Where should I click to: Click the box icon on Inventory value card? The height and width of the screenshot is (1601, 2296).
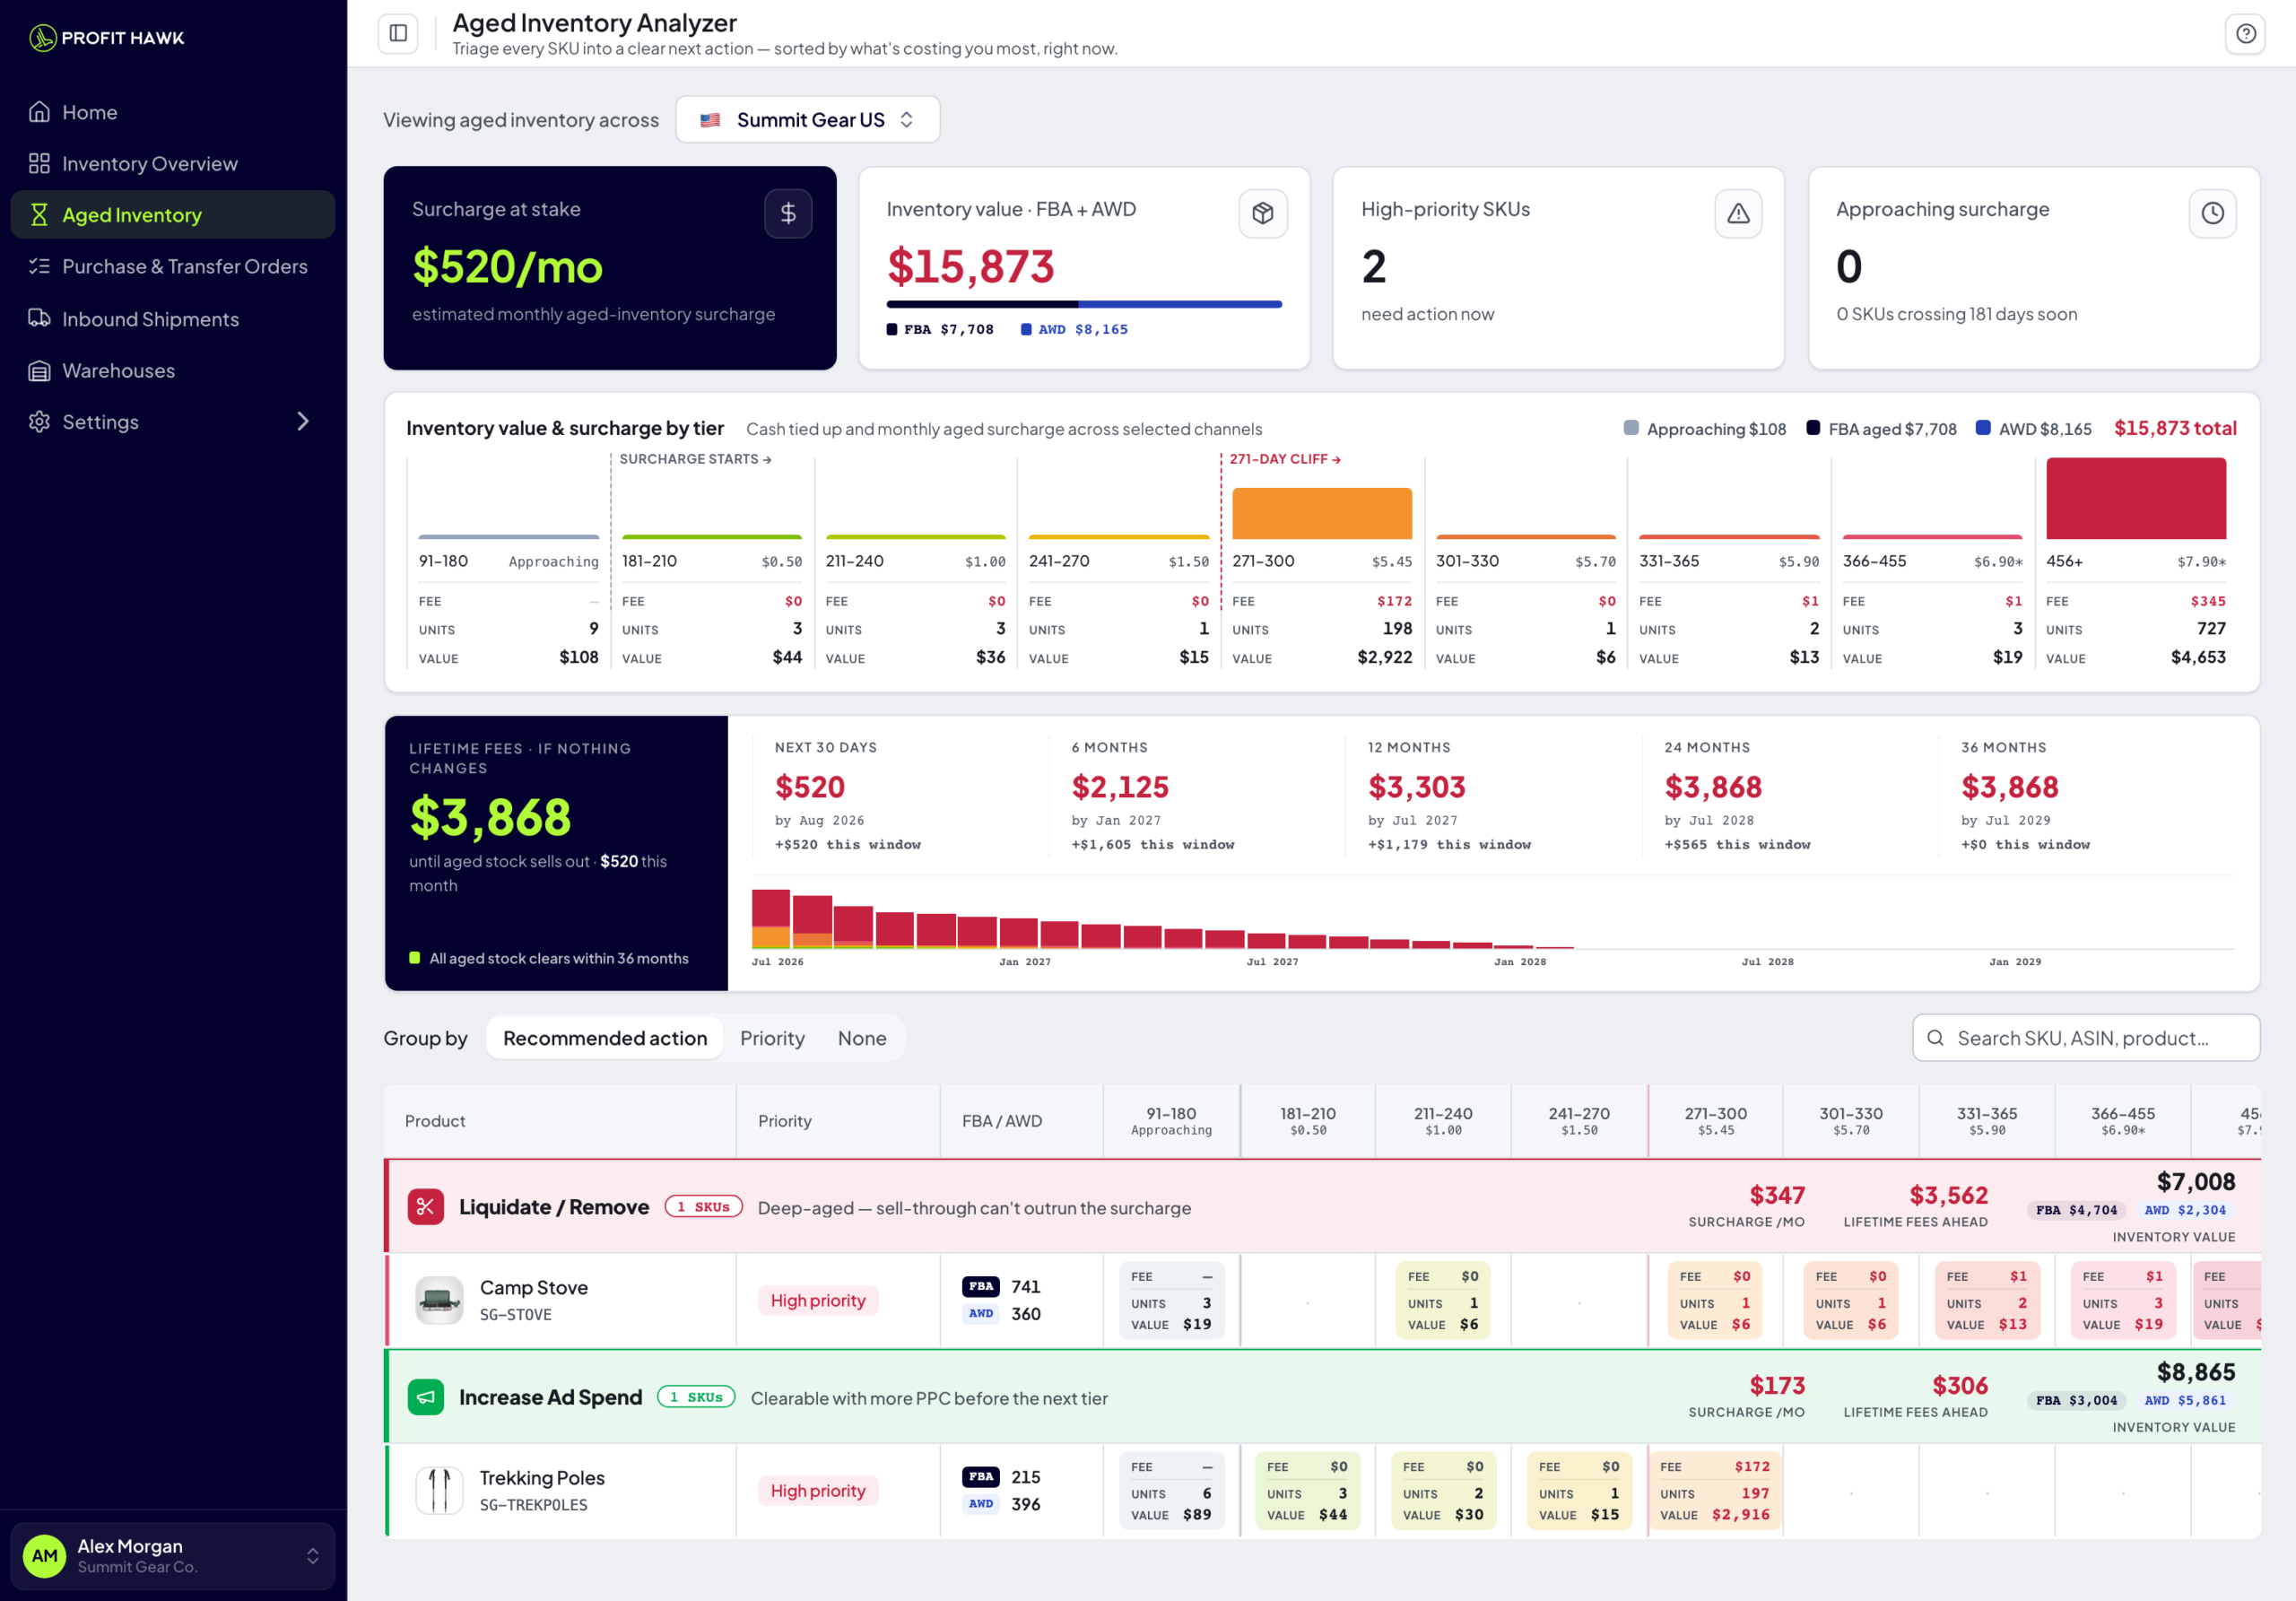click(1263, 213)
